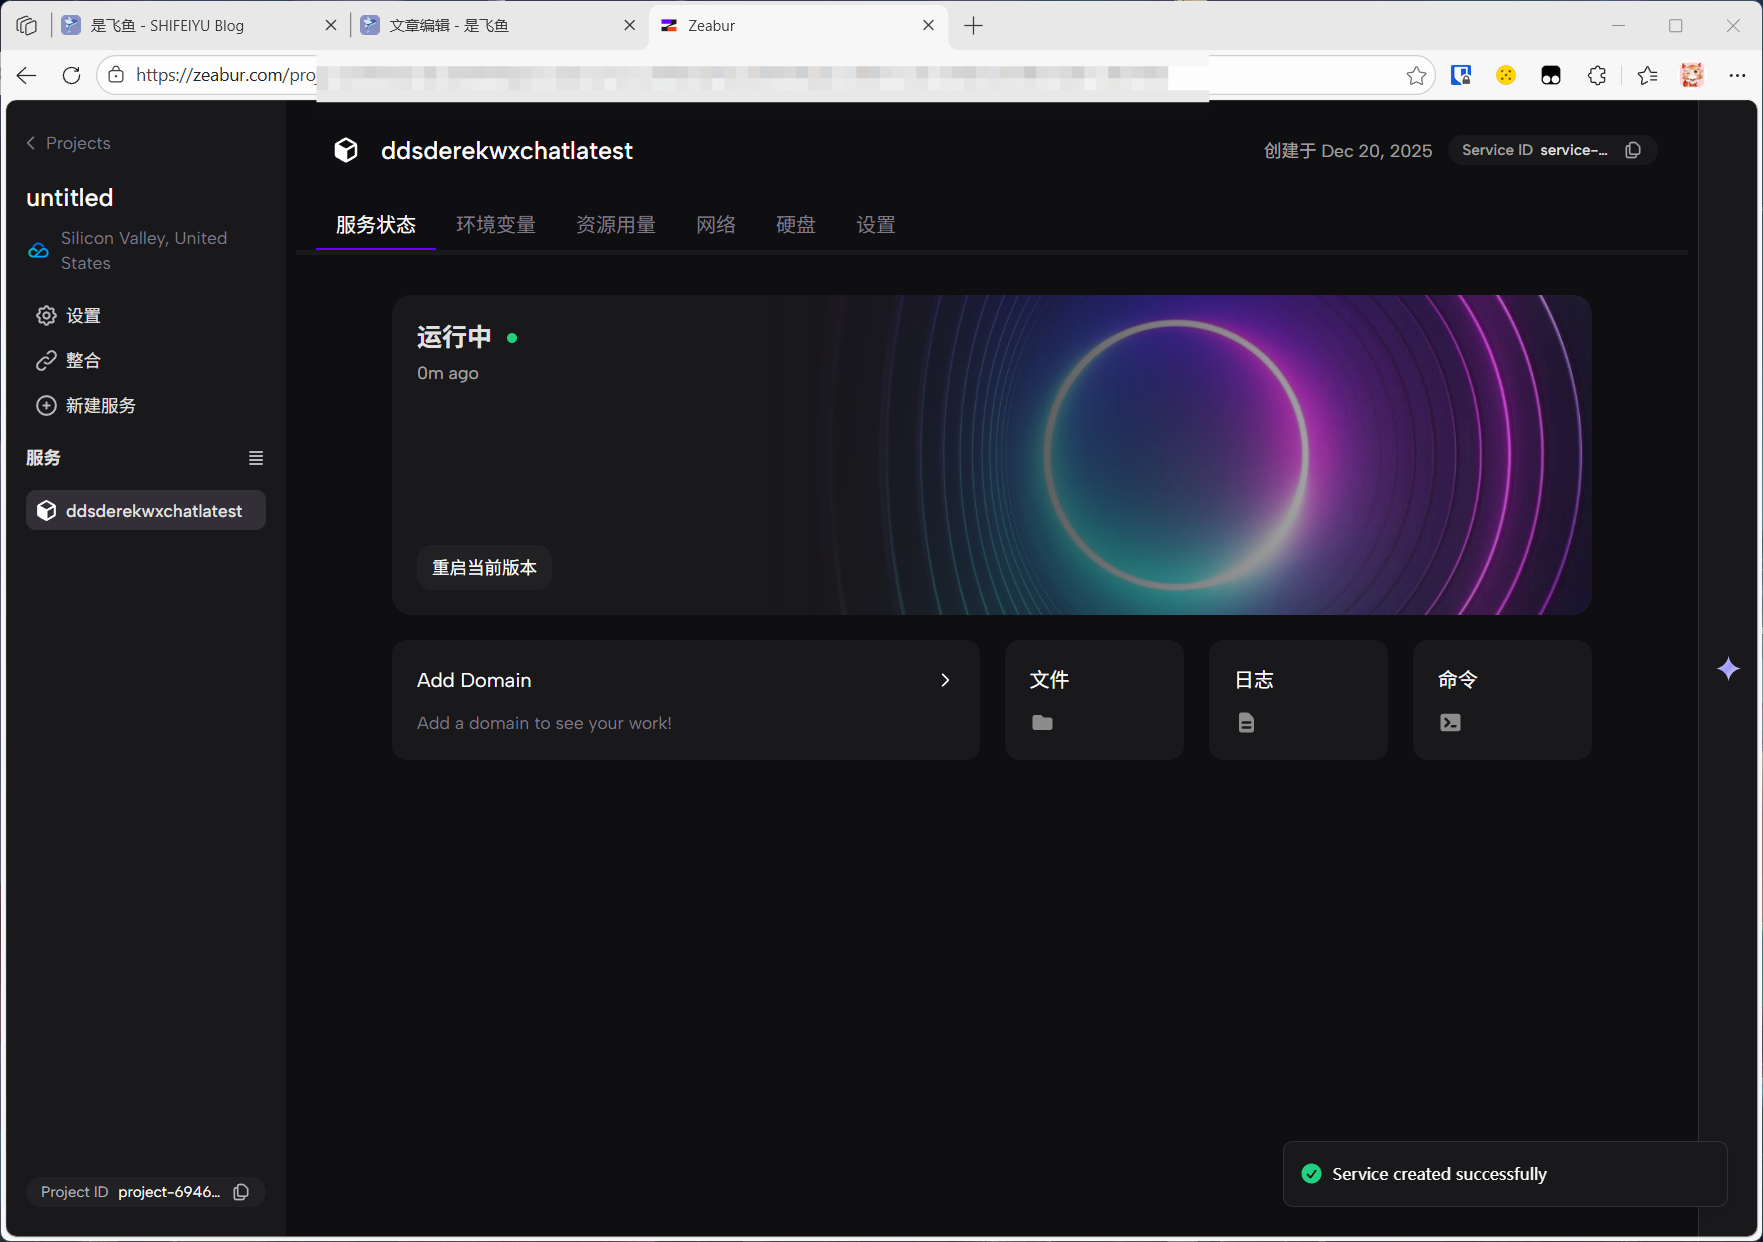Bookmark this page with star icon
The width and height of the screenshot is (1763, 1242).
pos(1416,75)
